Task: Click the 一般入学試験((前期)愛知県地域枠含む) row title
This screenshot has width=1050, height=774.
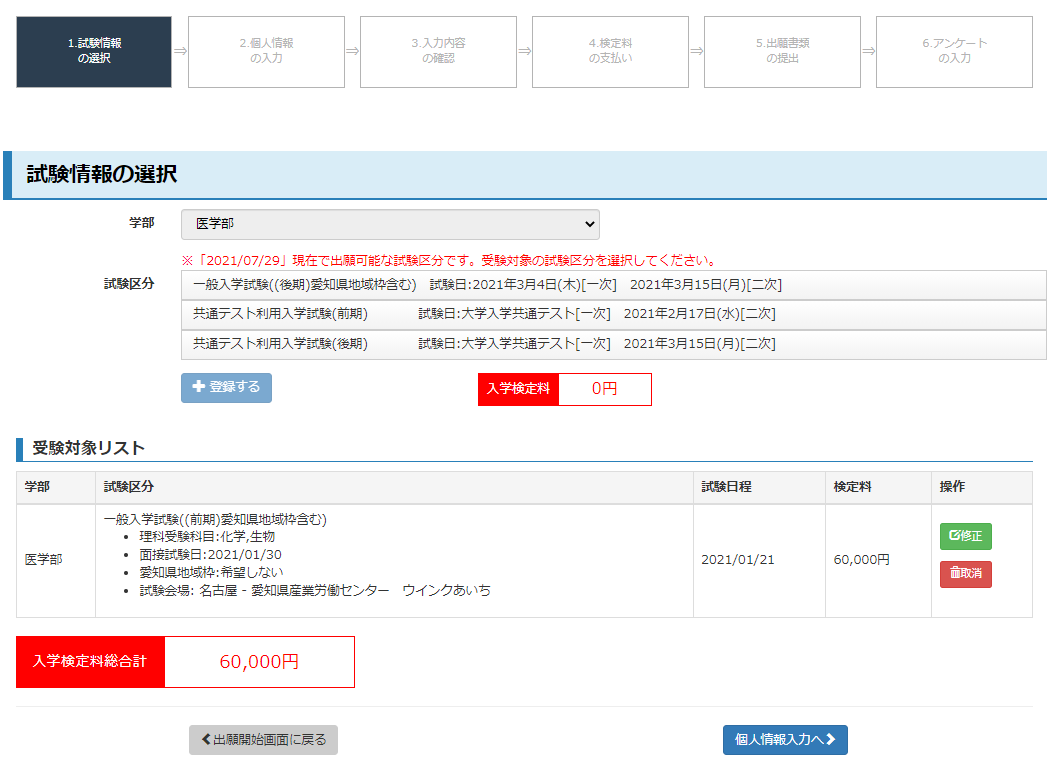Action: (x=215, y=520)
